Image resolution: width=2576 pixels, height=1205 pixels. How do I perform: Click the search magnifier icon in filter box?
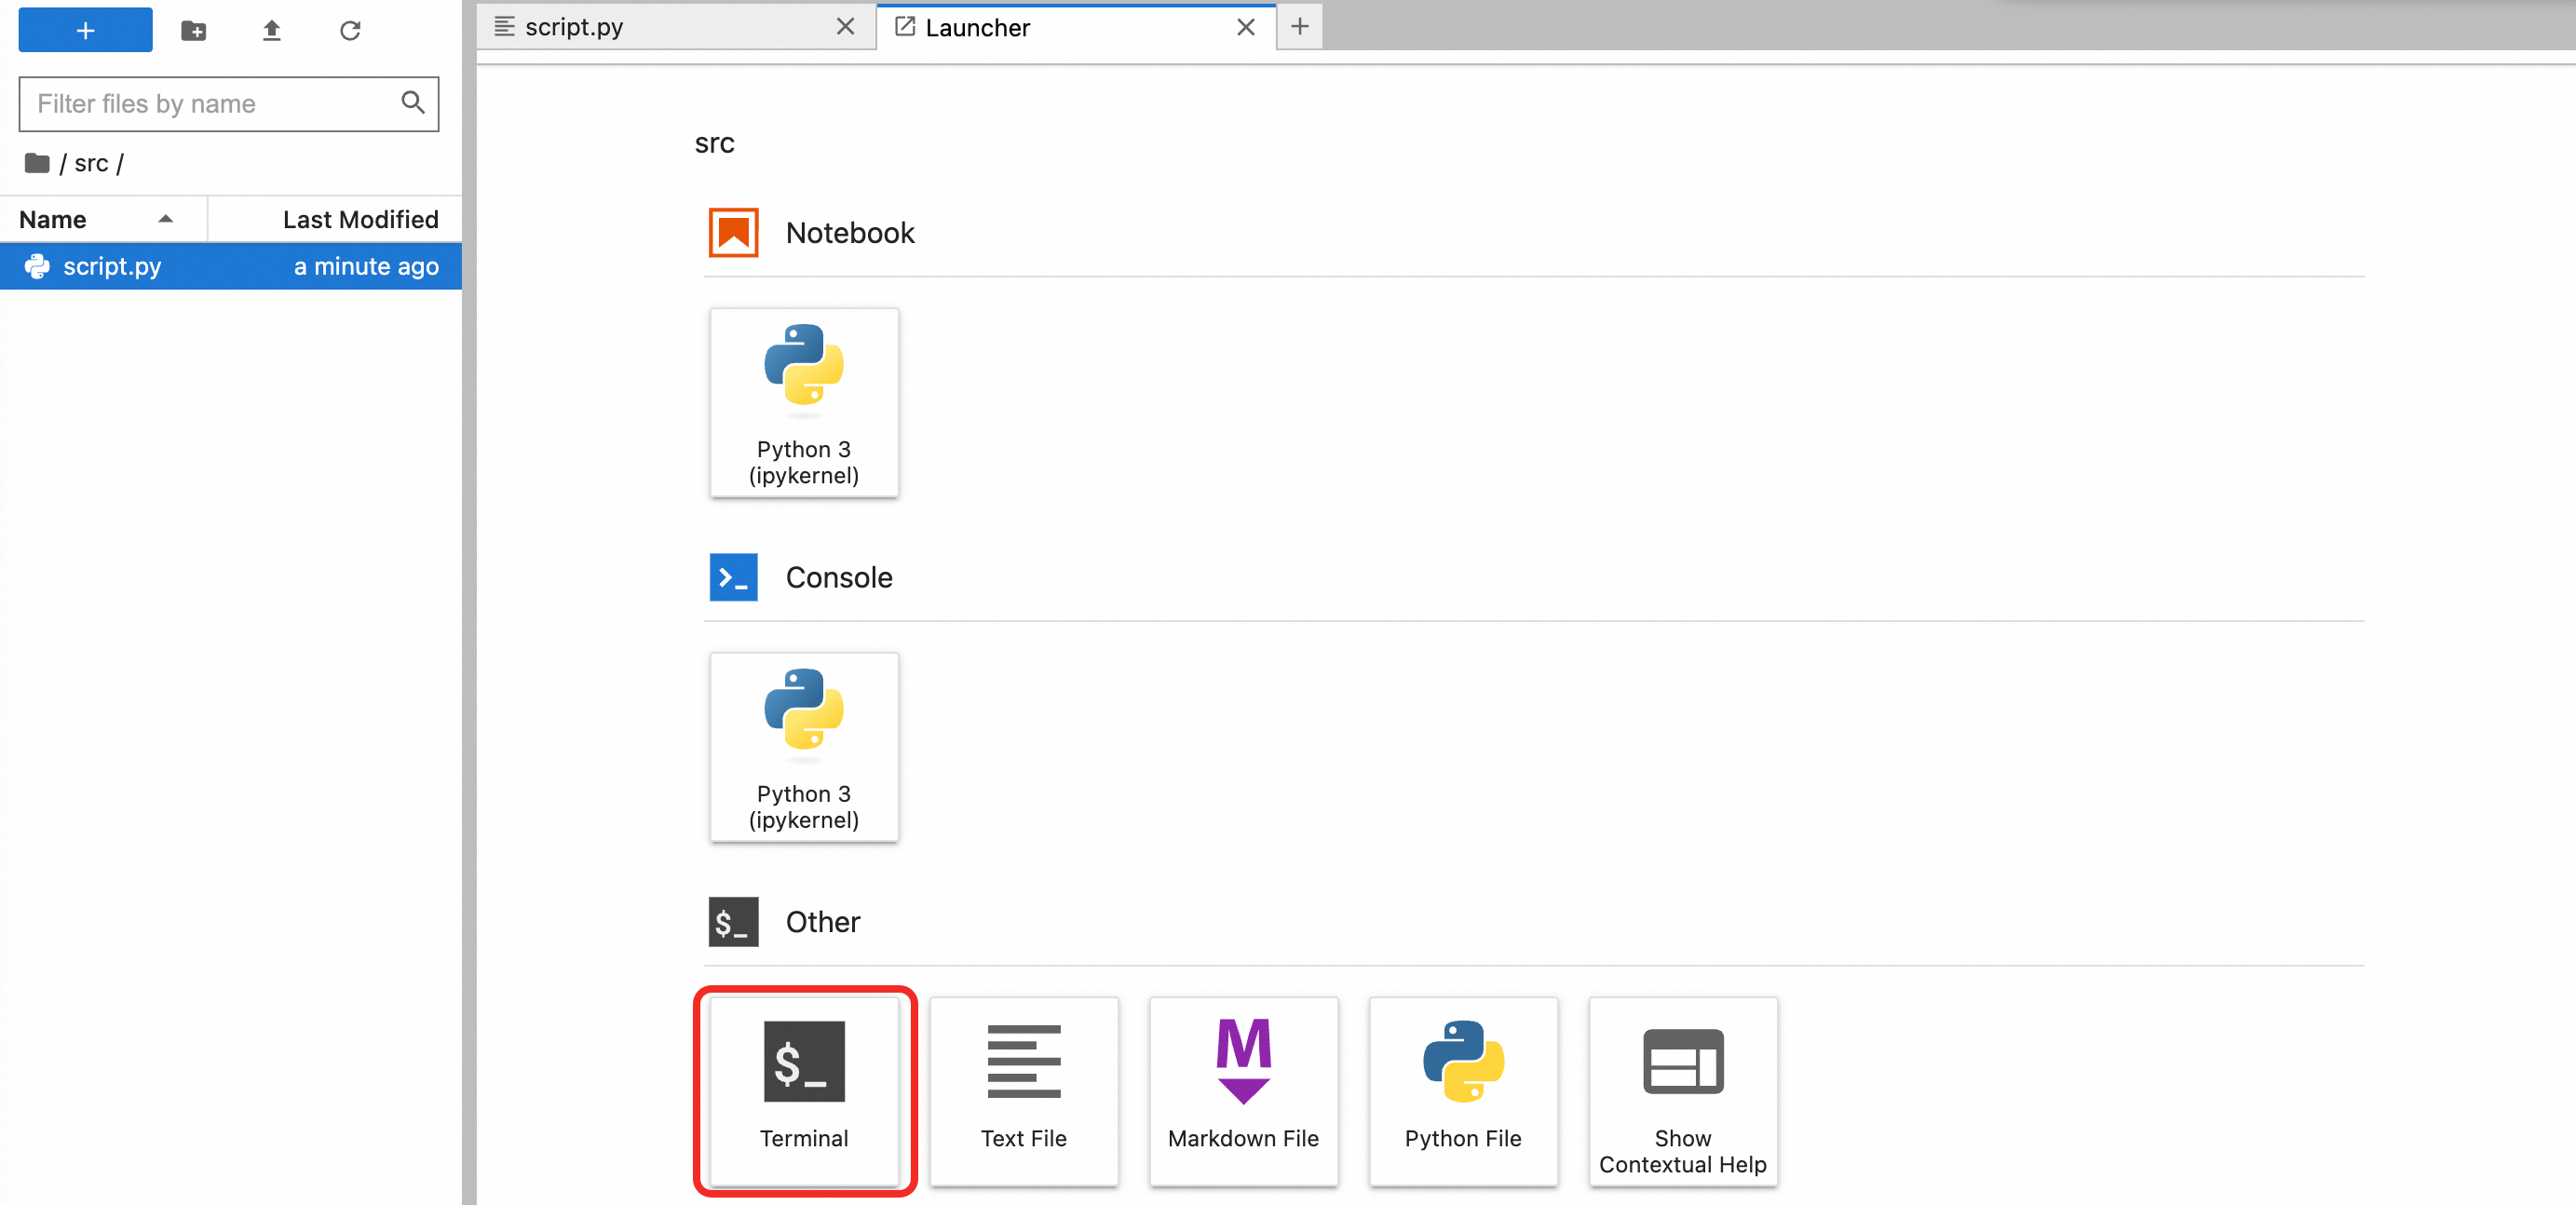point(413,102)
